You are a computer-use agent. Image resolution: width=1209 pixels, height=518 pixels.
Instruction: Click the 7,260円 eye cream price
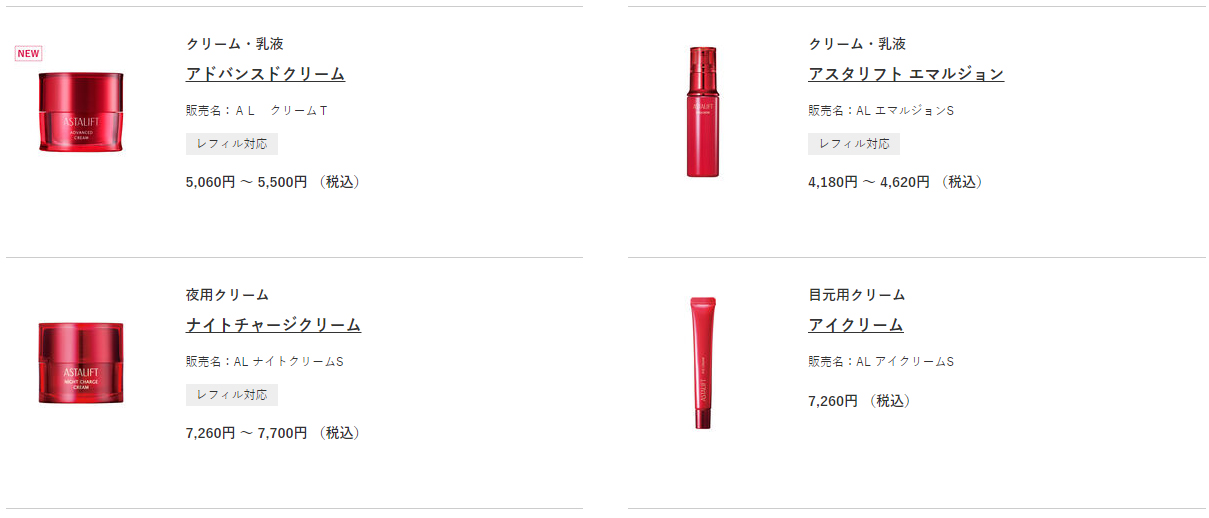point(860,401)
